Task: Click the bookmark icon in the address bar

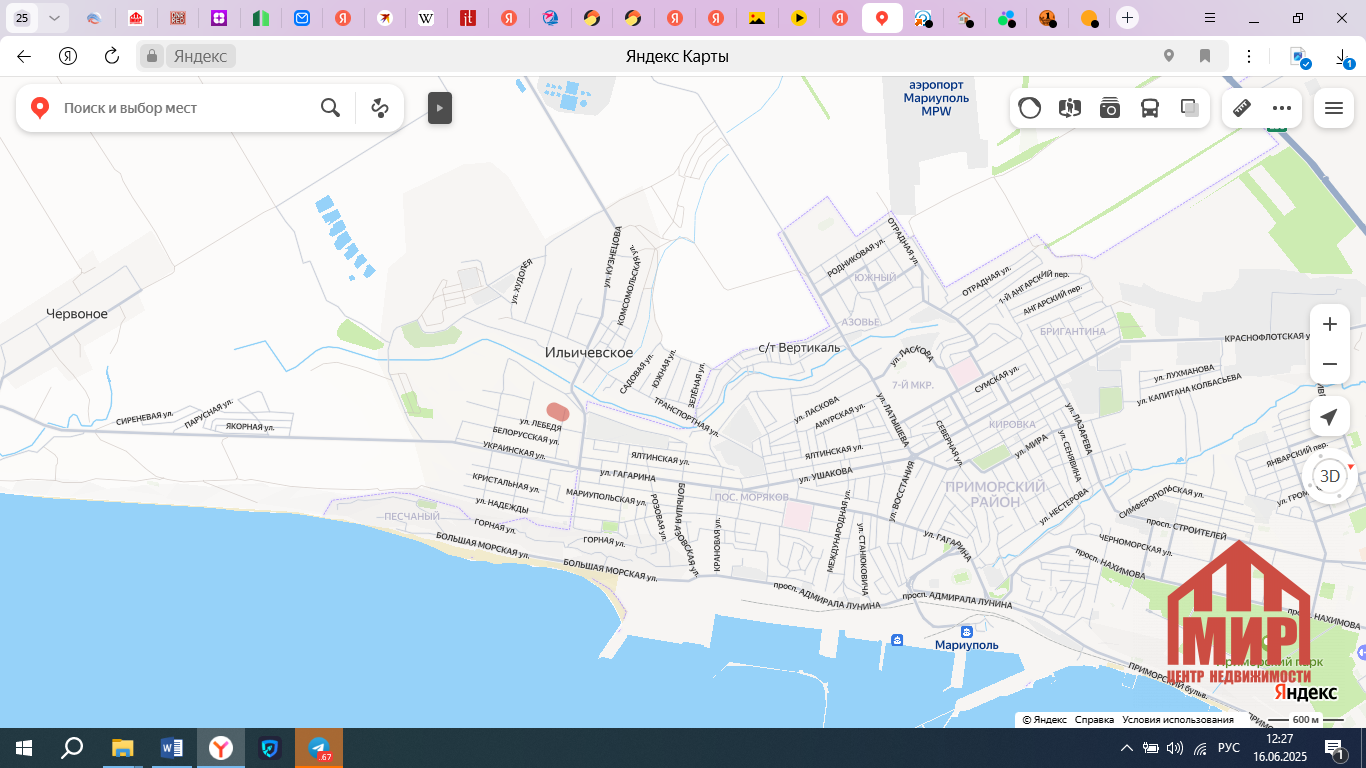Action: [x=1205, y=56]
